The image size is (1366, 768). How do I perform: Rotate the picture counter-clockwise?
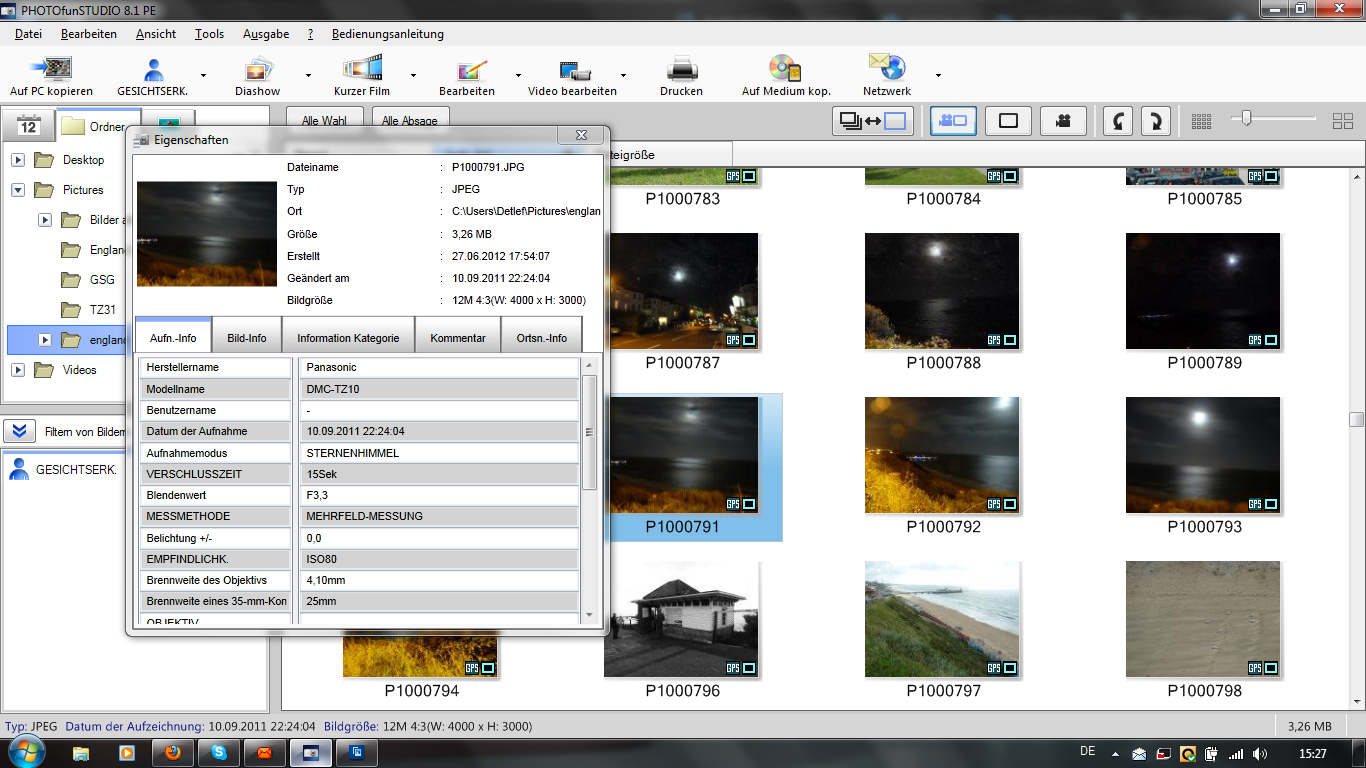tap(1118, 121)
